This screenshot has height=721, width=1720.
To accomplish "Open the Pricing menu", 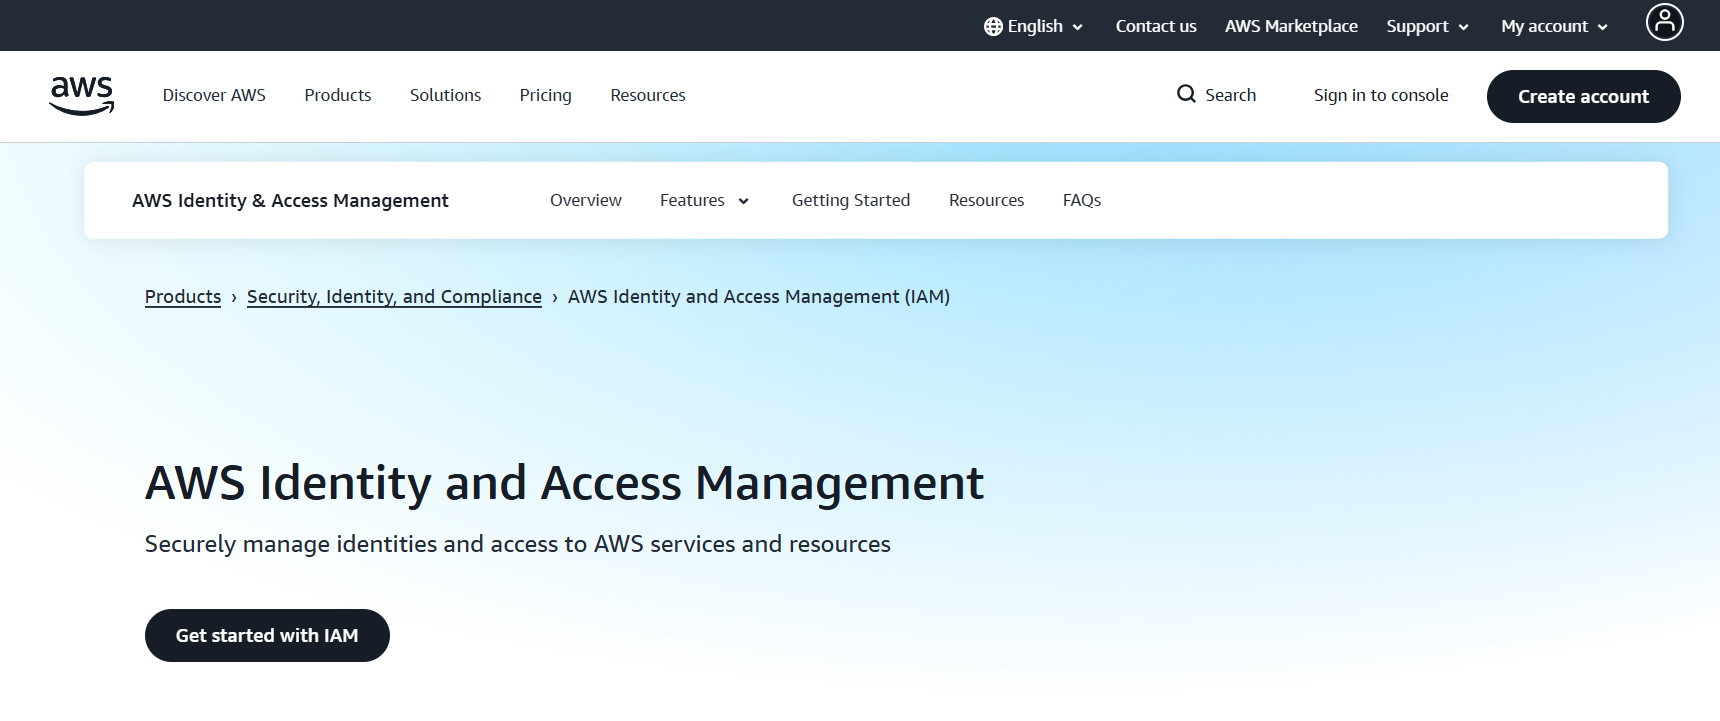I will [x=546, y=95].
